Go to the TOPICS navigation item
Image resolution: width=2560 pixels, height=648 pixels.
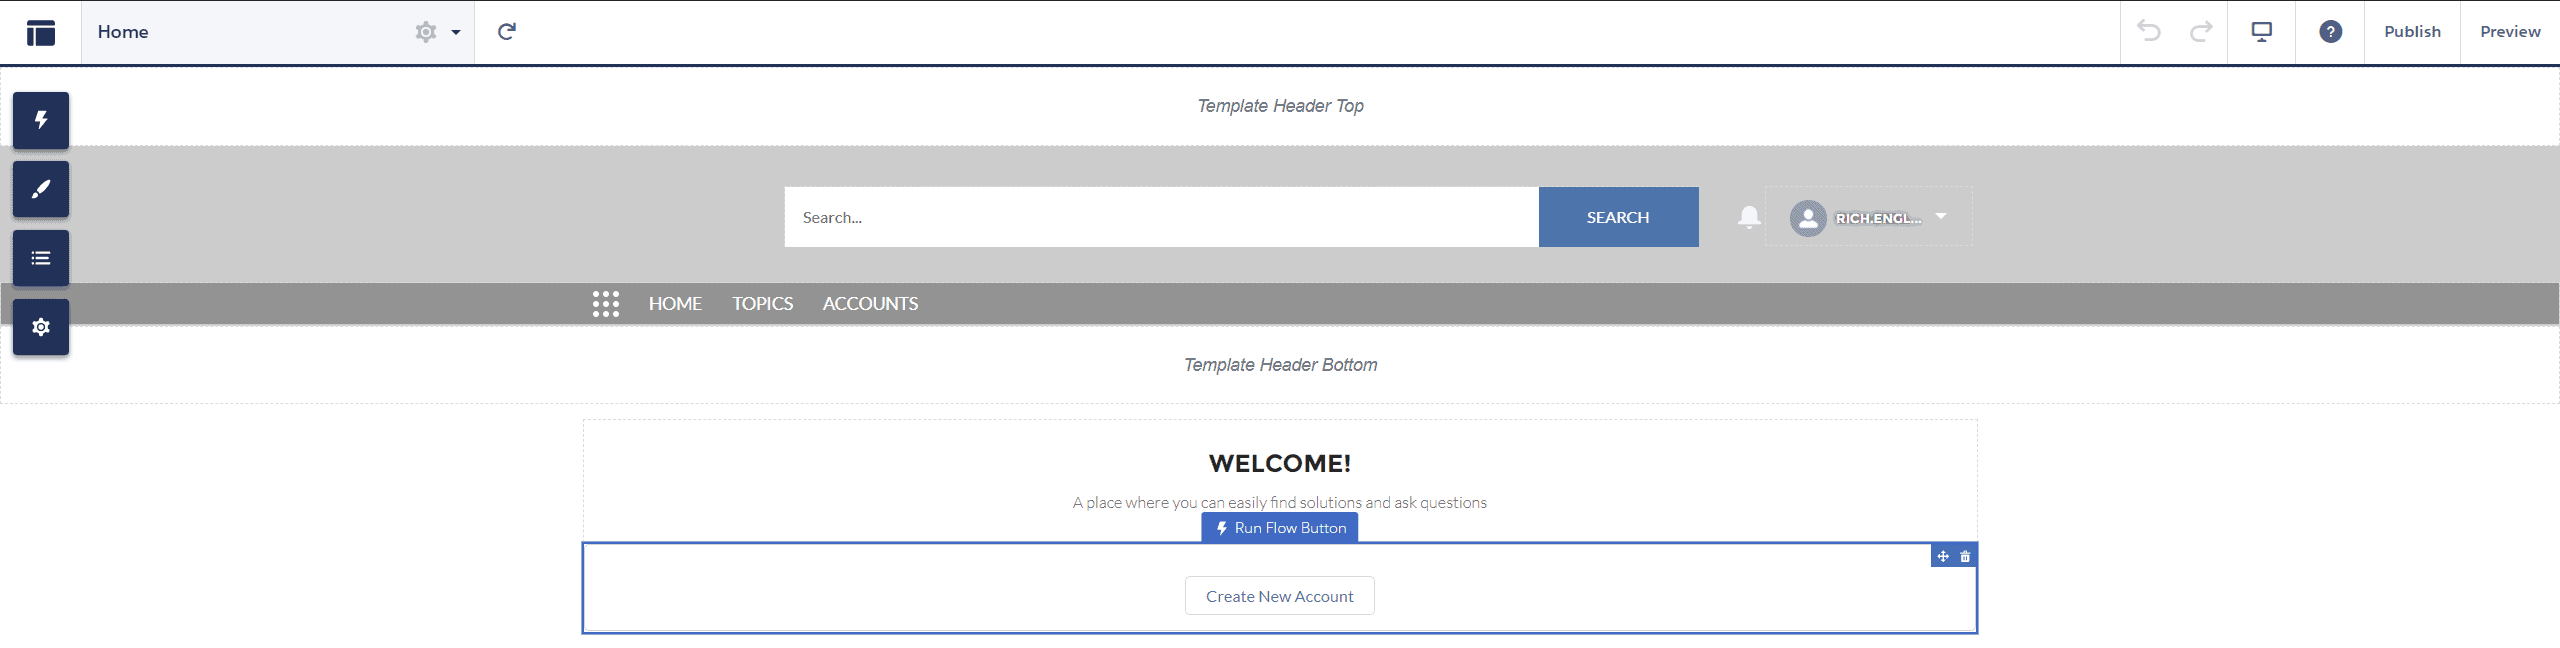tap(762, 304)
